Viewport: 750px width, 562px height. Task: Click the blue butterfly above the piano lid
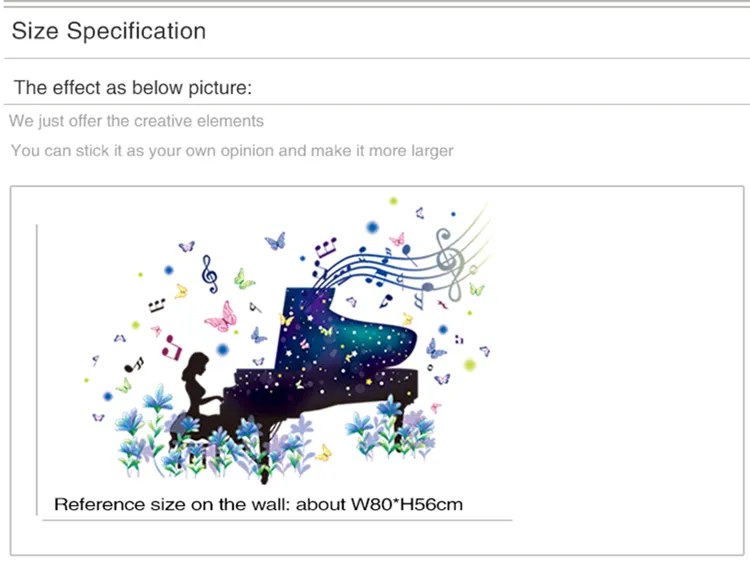tap(275, 241)
